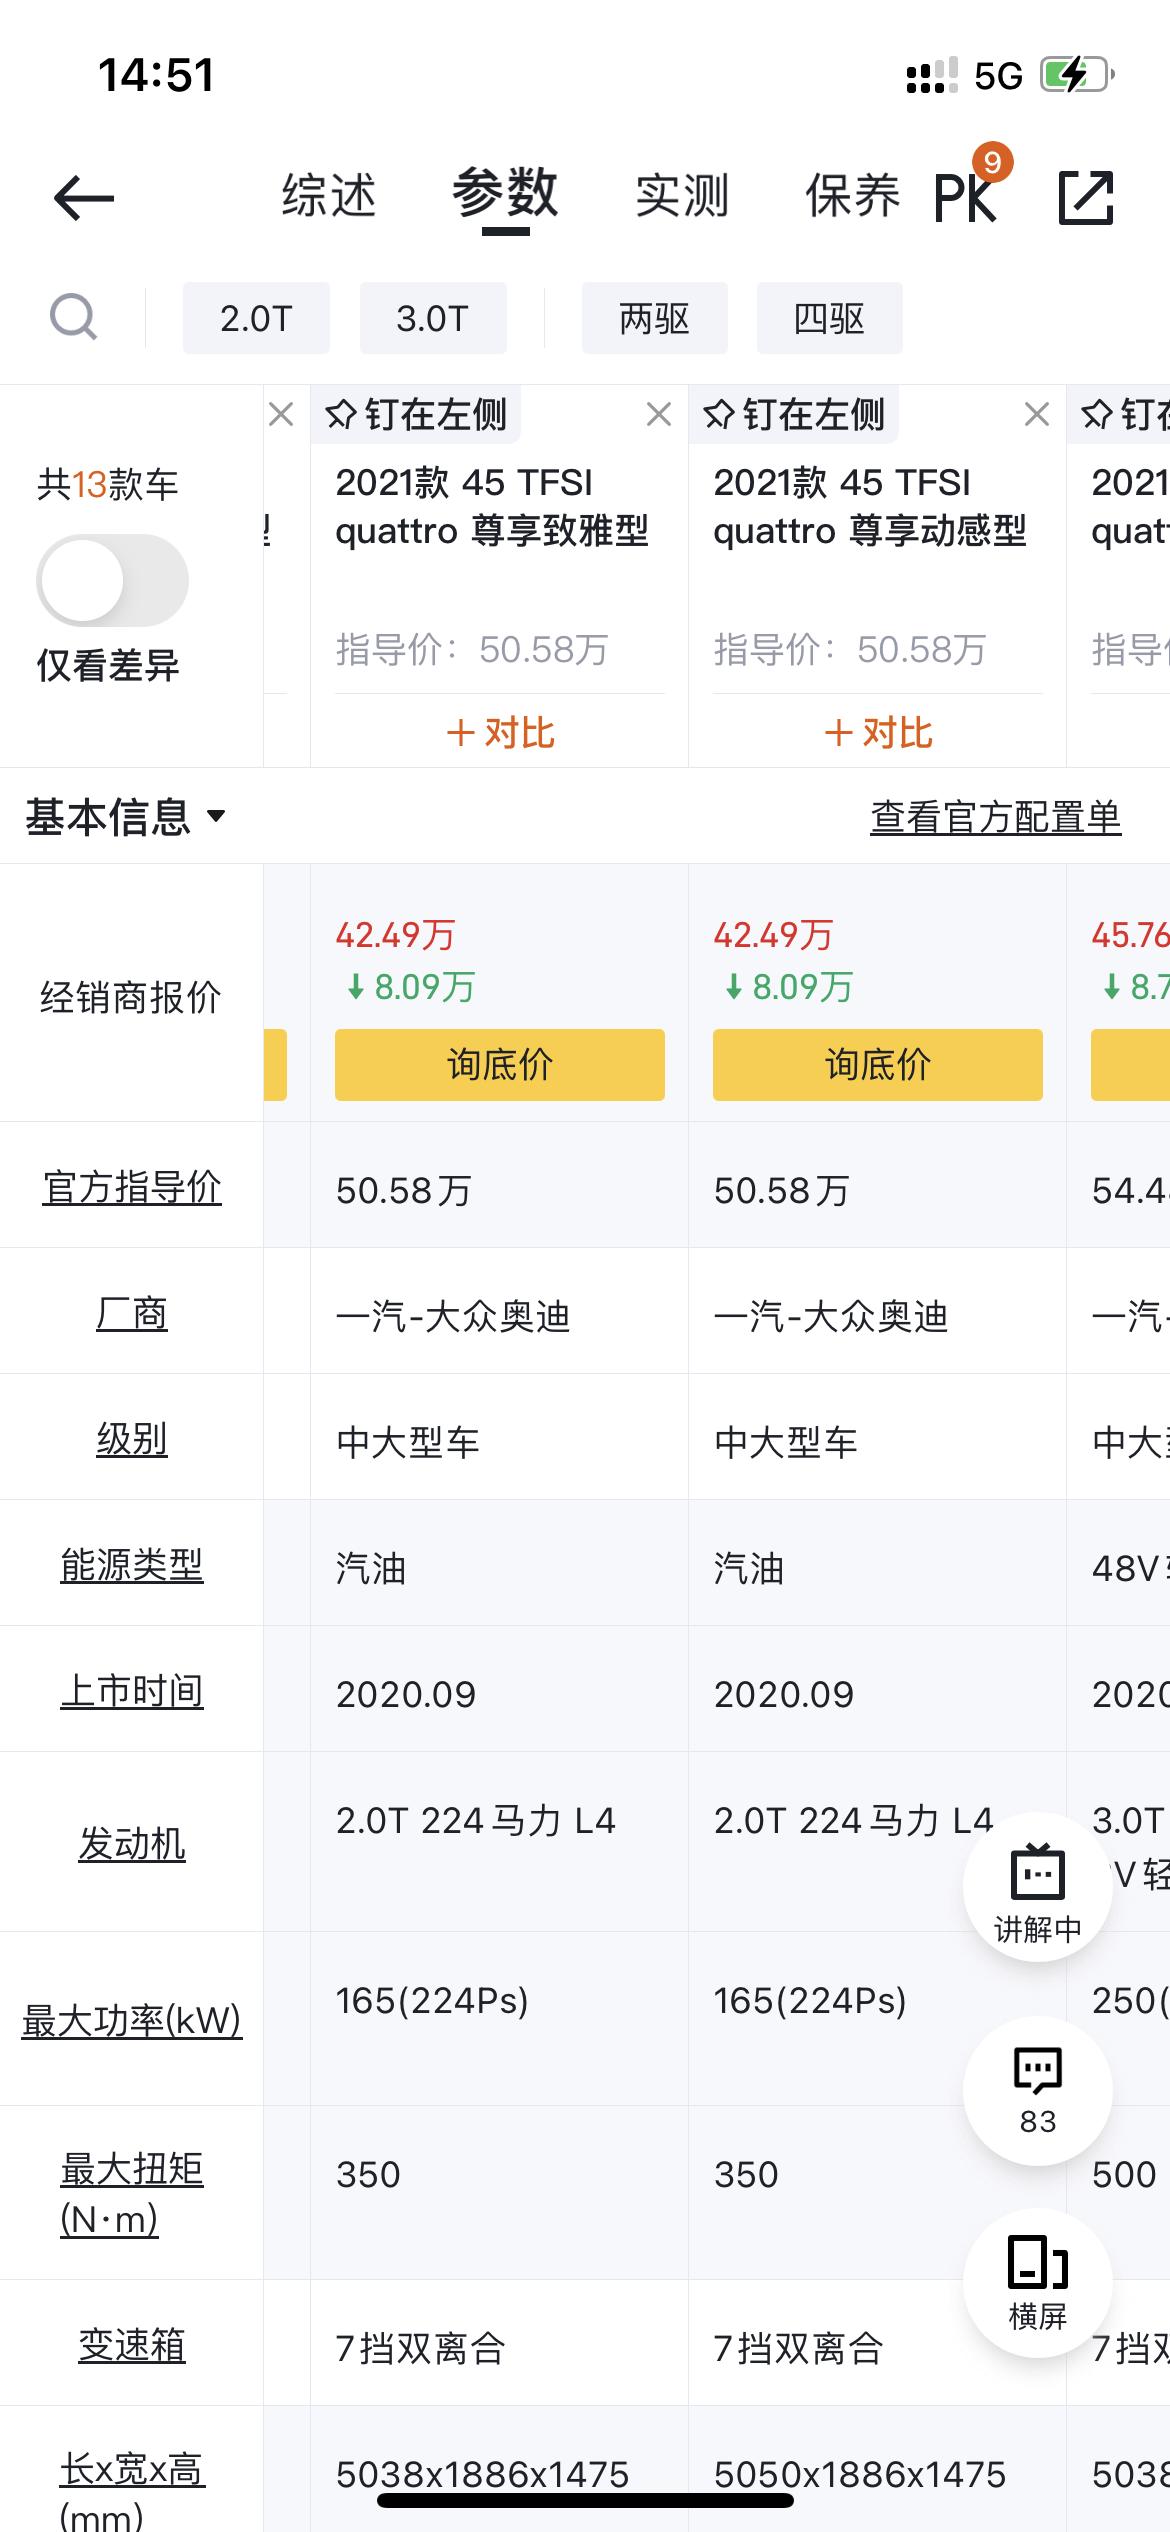Open 查看官方配置单 link
This screenshot has height=2532, width=1170.
click(996, 818)
